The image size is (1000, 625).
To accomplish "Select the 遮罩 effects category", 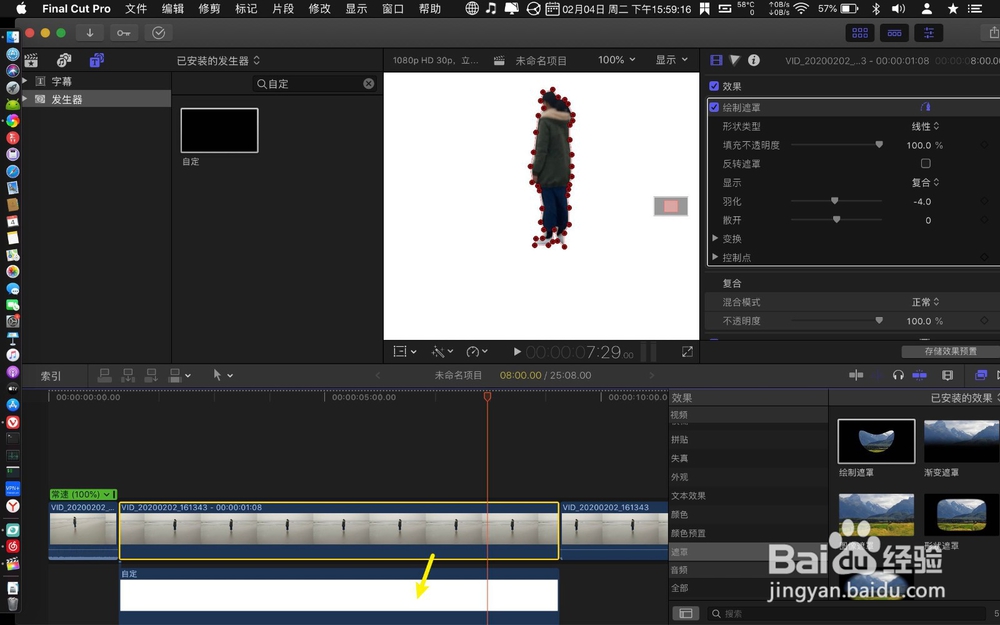I will pos(749,552).
